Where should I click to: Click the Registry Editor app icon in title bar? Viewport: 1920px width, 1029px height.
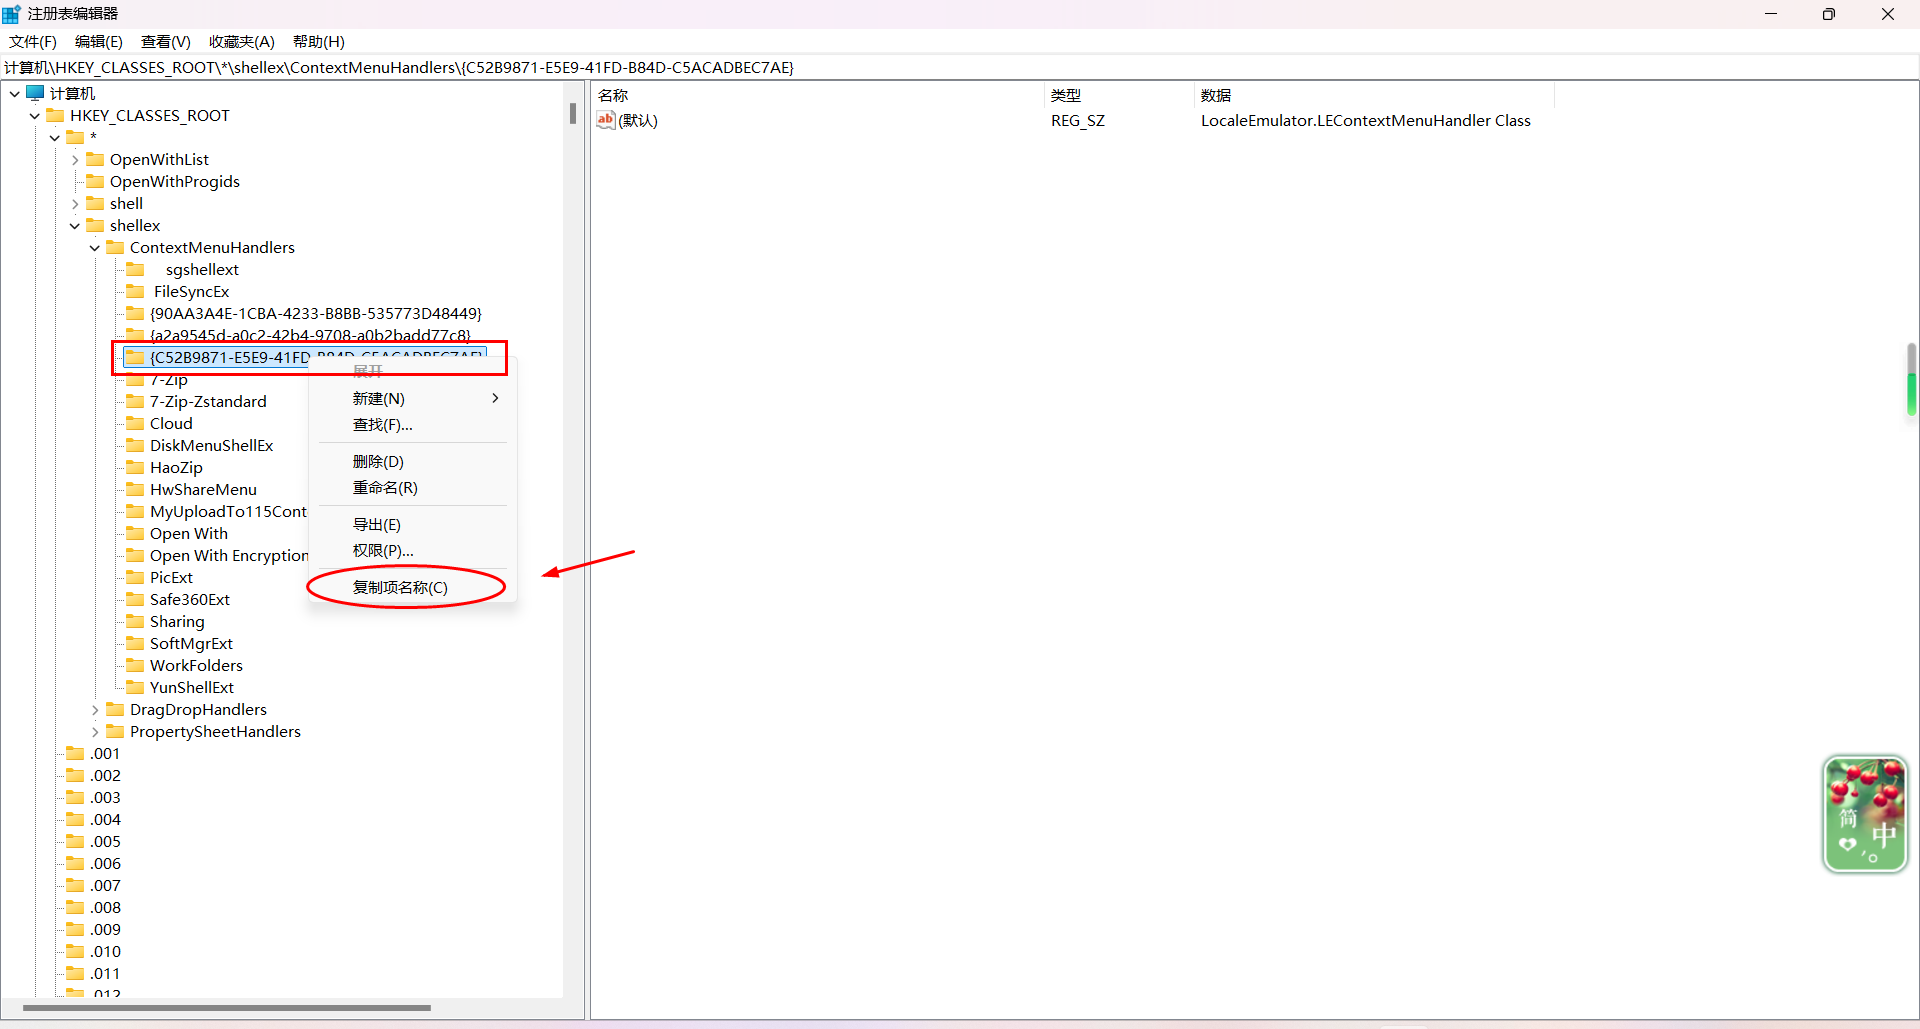(12, 14)
